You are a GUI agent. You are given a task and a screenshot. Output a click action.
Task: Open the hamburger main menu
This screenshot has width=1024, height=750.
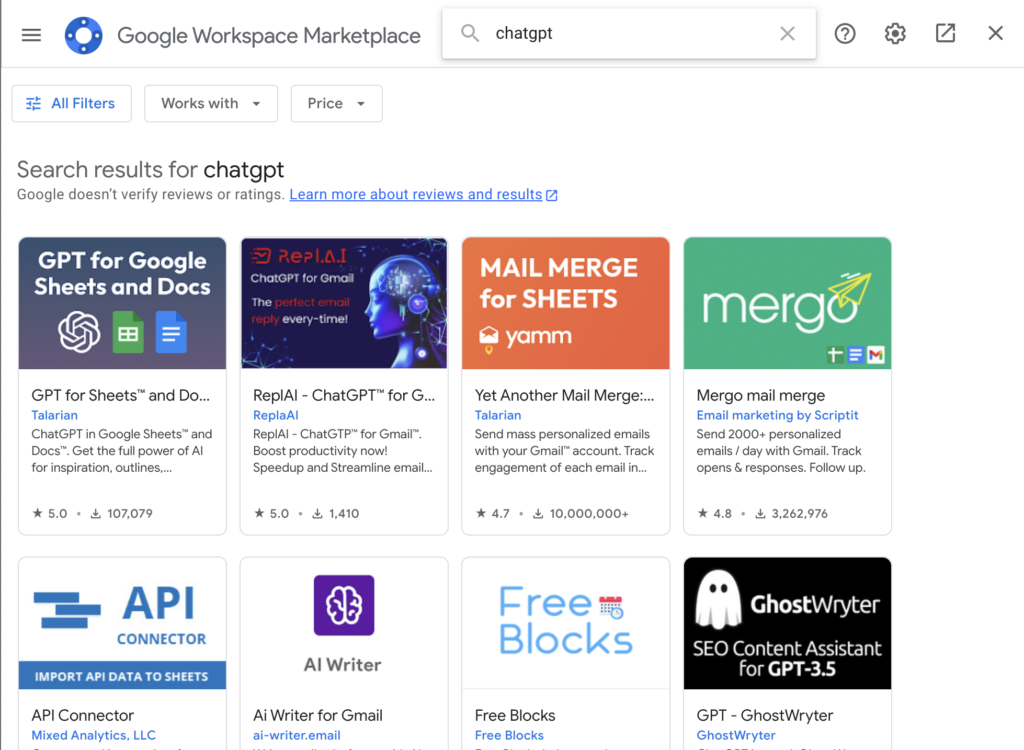(x=31, y=35)
